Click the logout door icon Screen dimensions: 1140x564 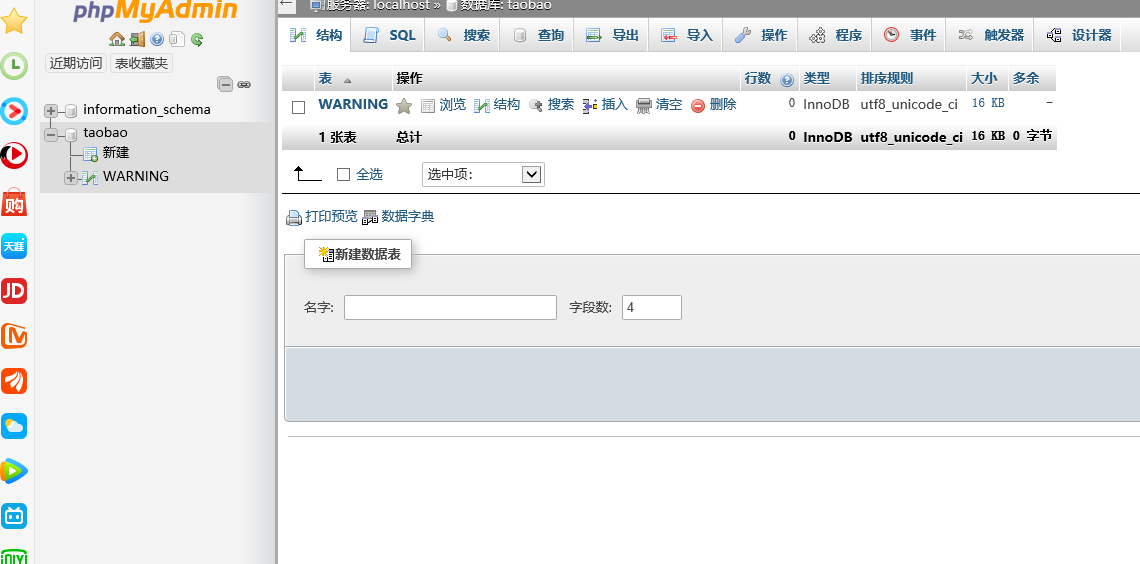pos(137,39)
